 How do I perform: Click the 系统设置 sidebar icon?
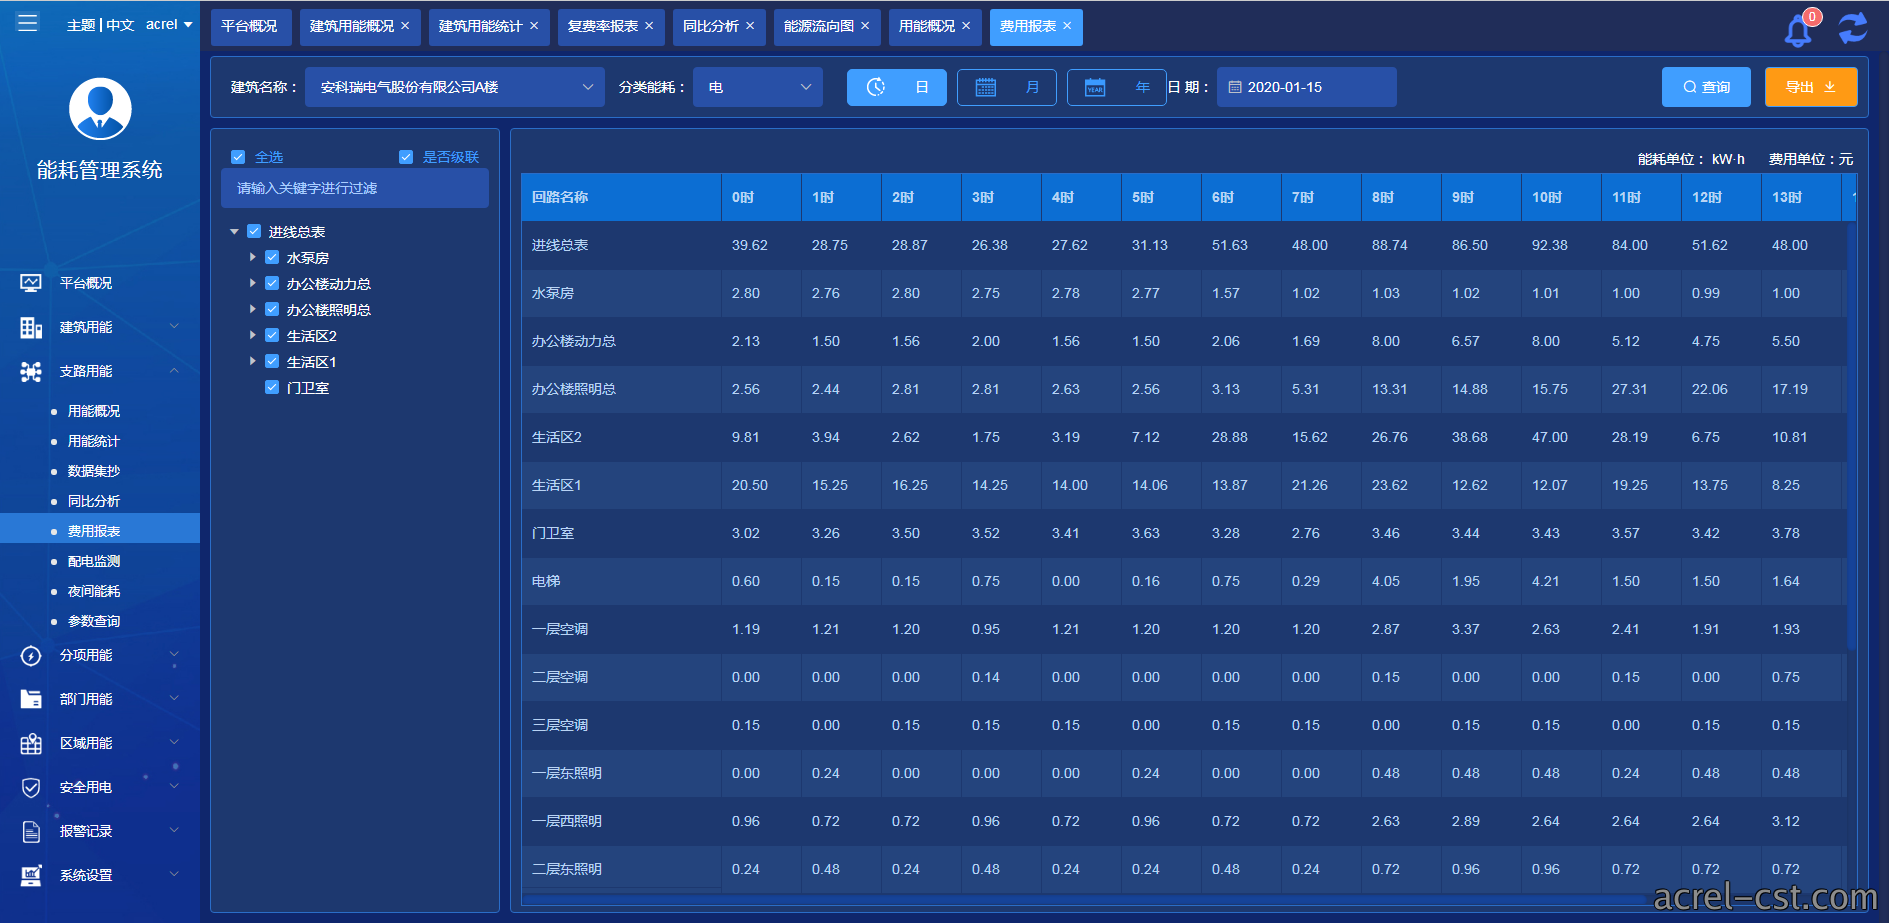(x=31, y=875)
